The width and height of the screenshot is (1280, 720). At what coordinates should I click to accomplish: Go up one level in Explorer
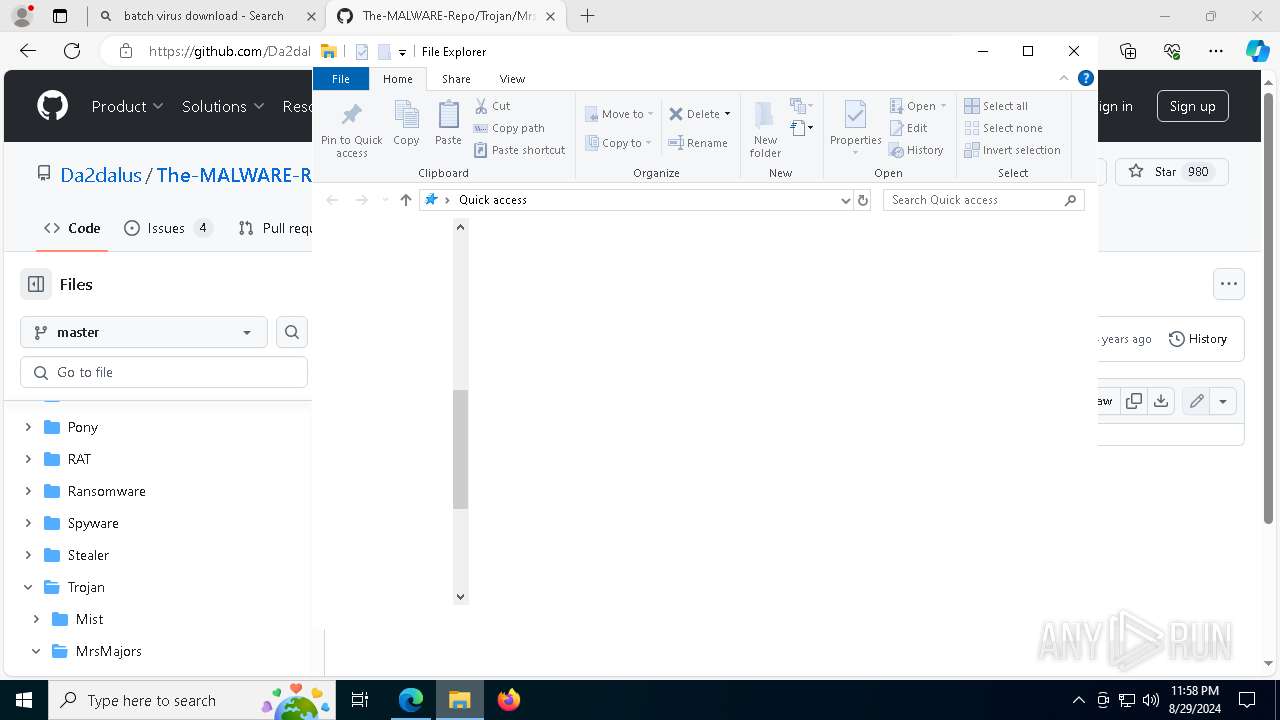click(405, 200)
